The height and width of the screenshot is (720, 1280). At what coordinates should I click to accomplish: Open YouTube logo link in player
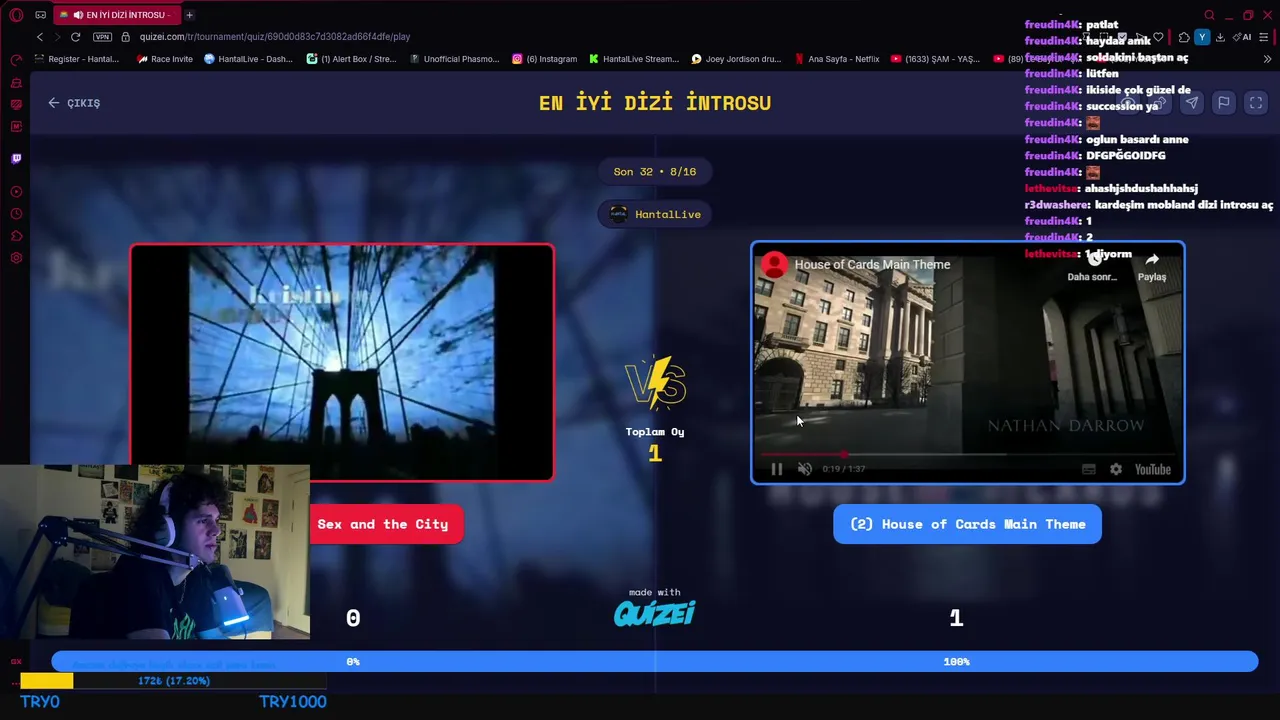pos(1153,469)
